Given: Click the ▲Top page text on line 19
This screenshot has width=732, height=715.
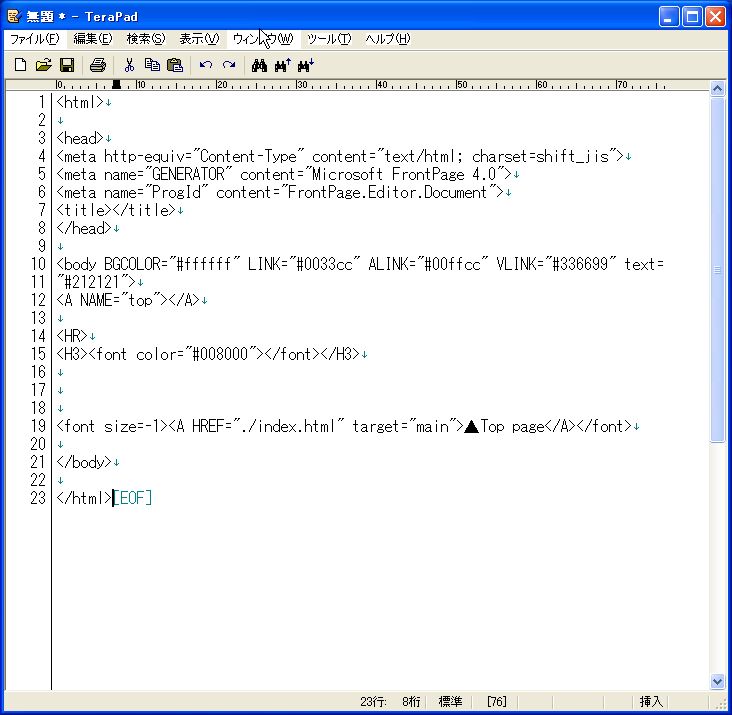Looking at the screenshot, I should pos(504,426).
